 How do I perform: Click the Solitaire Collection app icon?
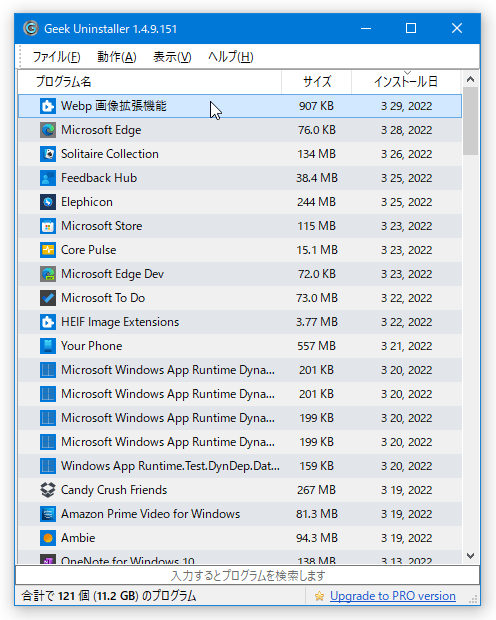click(x=48, y=154)
